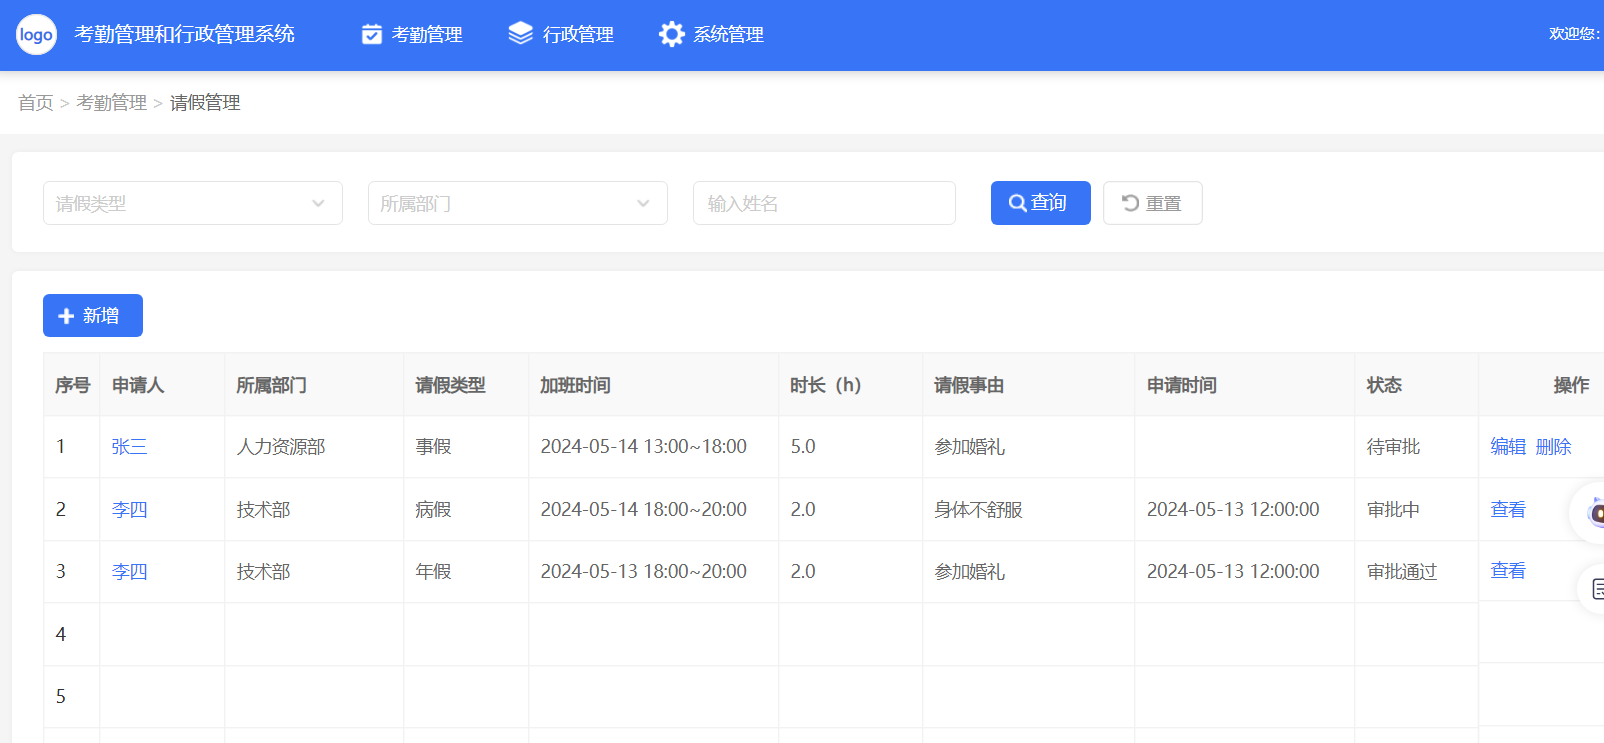
Task: Click the 查询 search button
Action: coord(1041,203)
